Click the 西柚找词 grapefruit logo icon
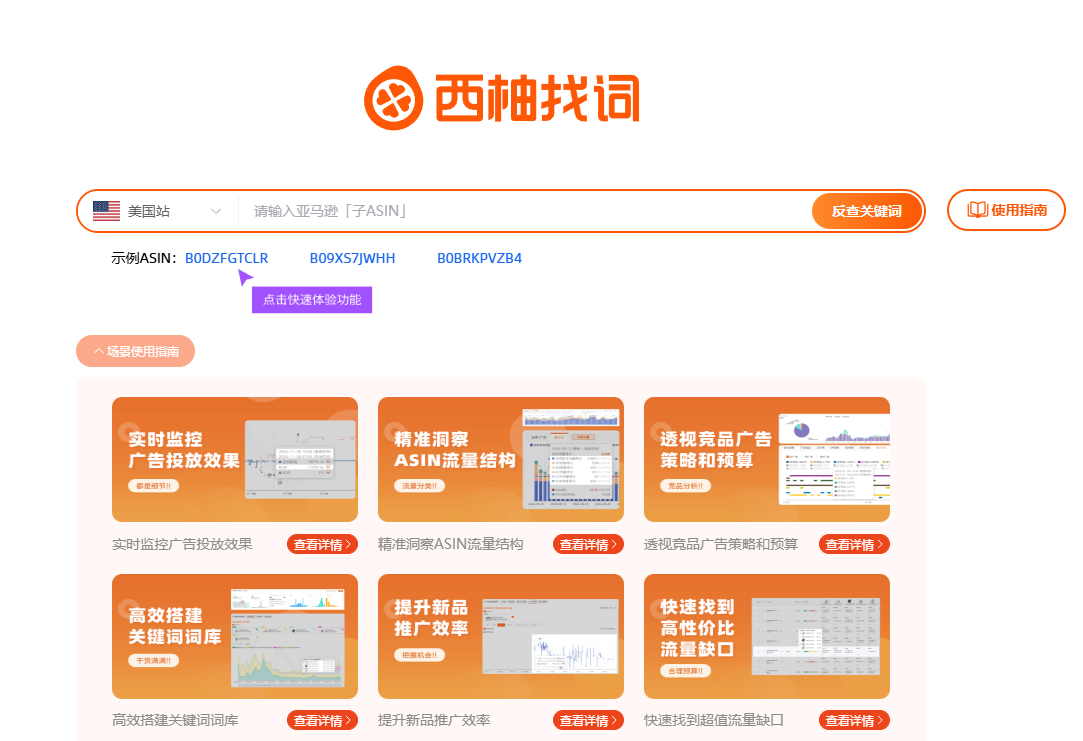This screenshot has height=741, width=1083. 395,98
